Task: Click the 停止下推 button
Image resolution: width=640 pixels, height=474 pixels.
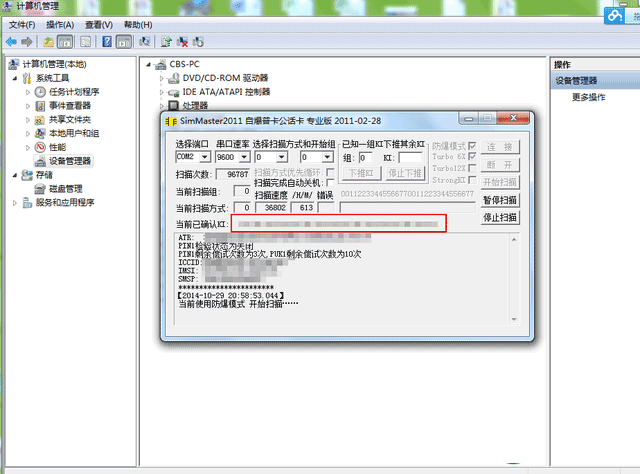Action: pyautogui.click(x=404, y=173)
